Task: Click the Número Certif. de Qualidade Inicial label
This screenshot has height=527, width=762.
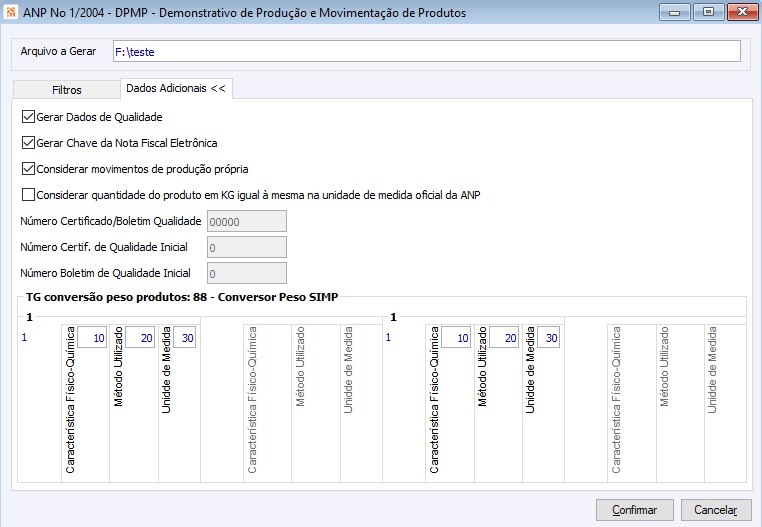Action: coord(104,247)
